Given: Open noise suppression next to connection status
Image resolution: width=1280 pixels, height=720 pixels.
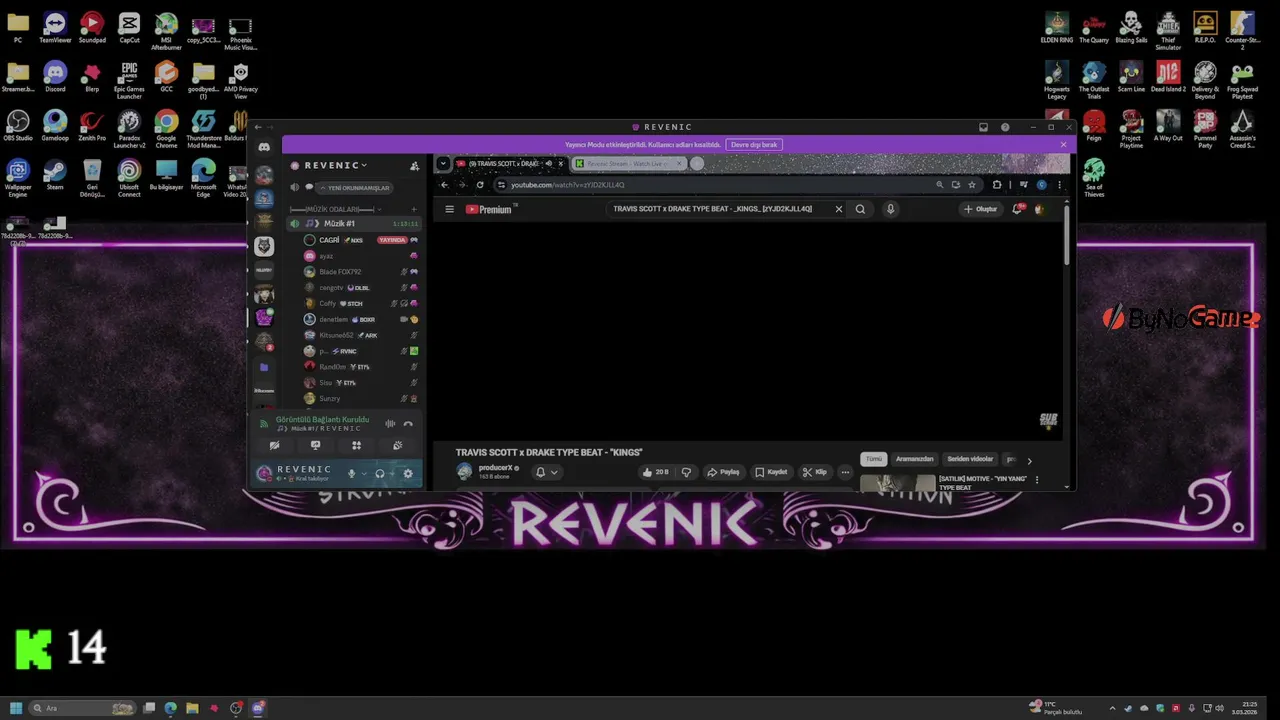Looking at the screenshot, I should 390,424.
